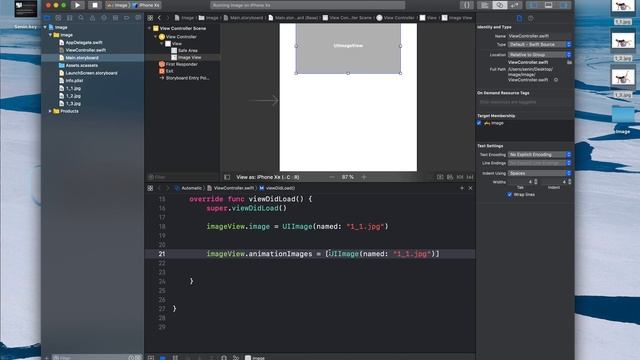Image resolution: width=640 pixels, height=360 pixels.
Task: Open related items grid in assistant jump bar
Action: 150,188
